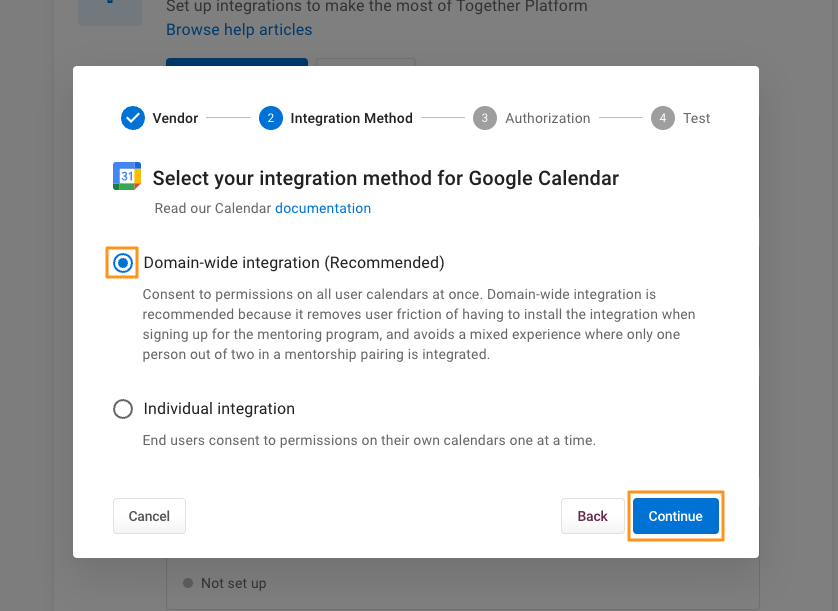This screenshot has height=611, width=838.
Task: Click the numbered circle for Integration Method
Action: point(270,118)
